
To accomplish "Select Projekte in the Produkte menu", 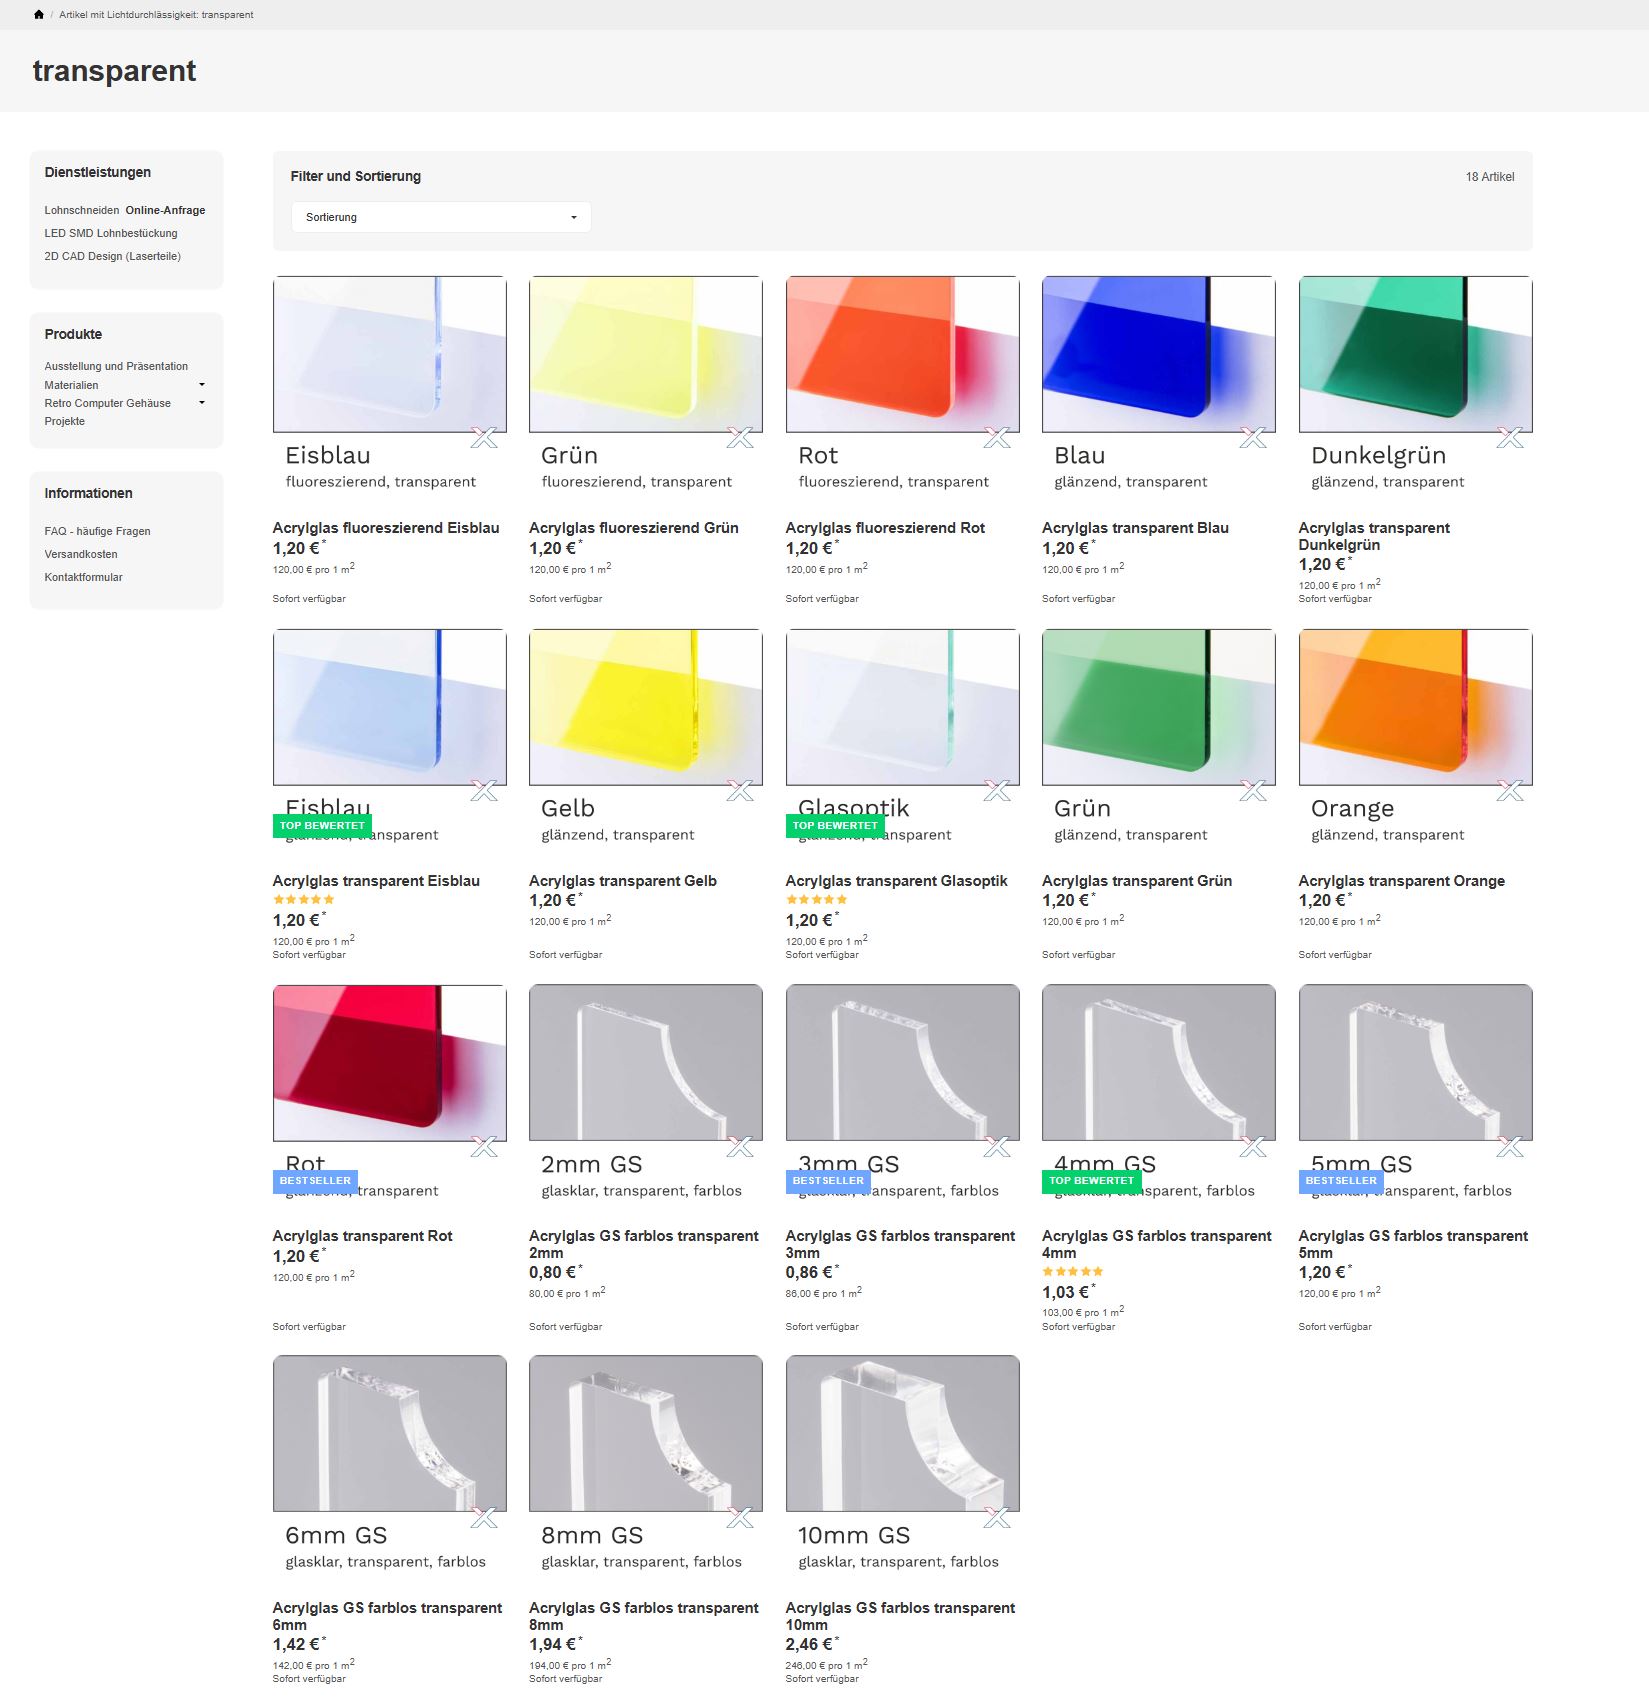I will click(x=65, y=421).
